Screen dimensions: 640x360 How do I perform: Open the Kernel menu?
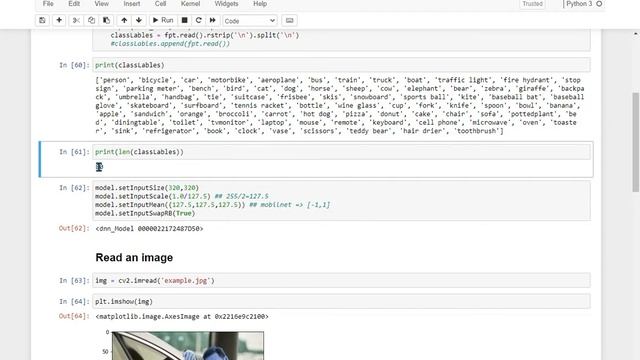point(190,4)
